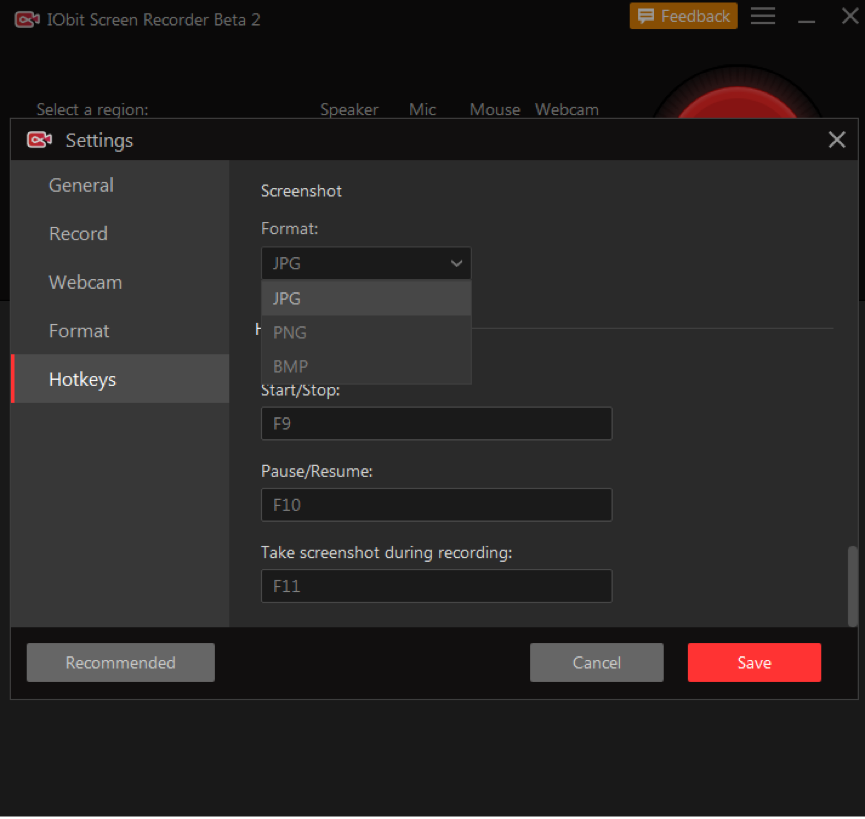Click the big red record button
The image size is (865, 819).
736,102
